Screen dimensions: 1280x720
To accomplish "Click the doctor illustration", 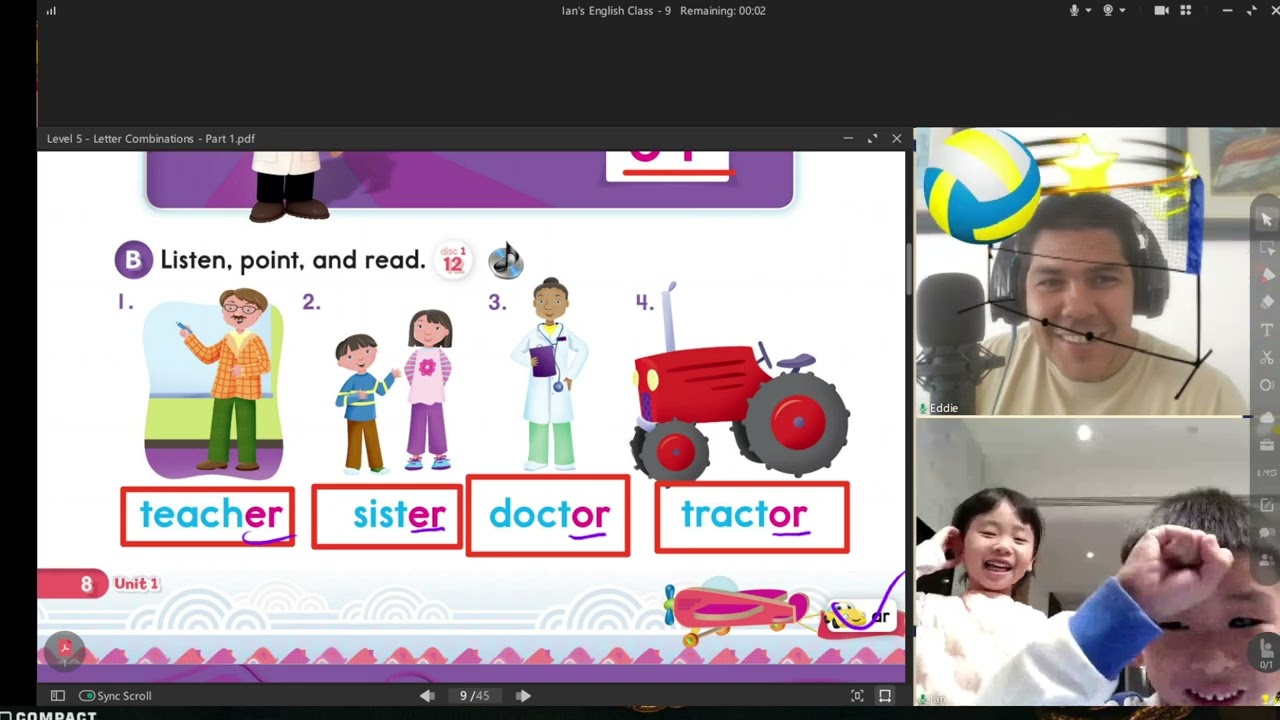I will tap(550, 375).
